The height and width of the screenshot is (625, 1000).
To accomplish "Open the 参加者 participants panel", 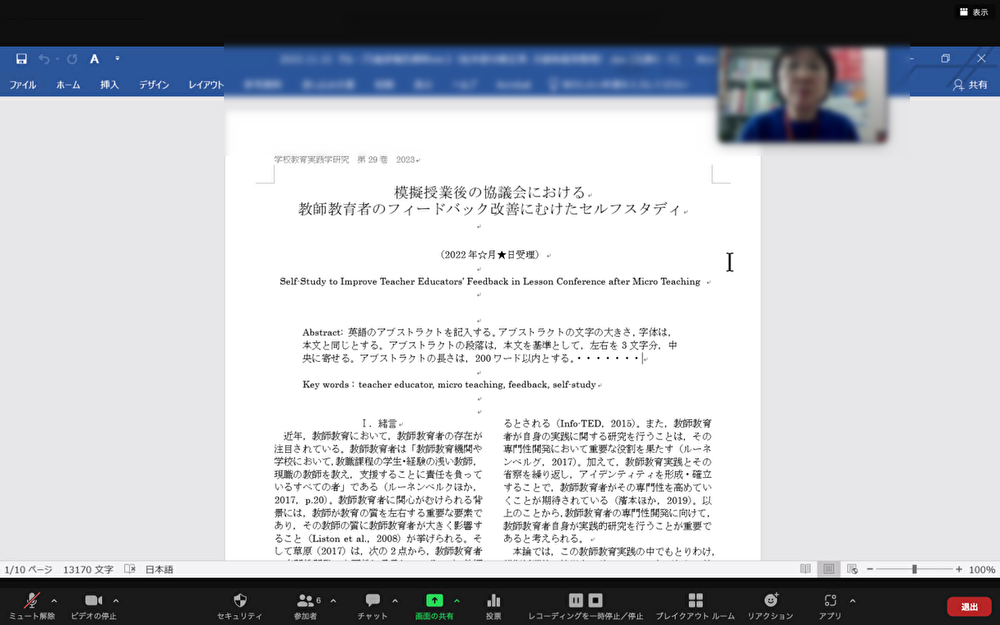I will [x=305, y=605].
